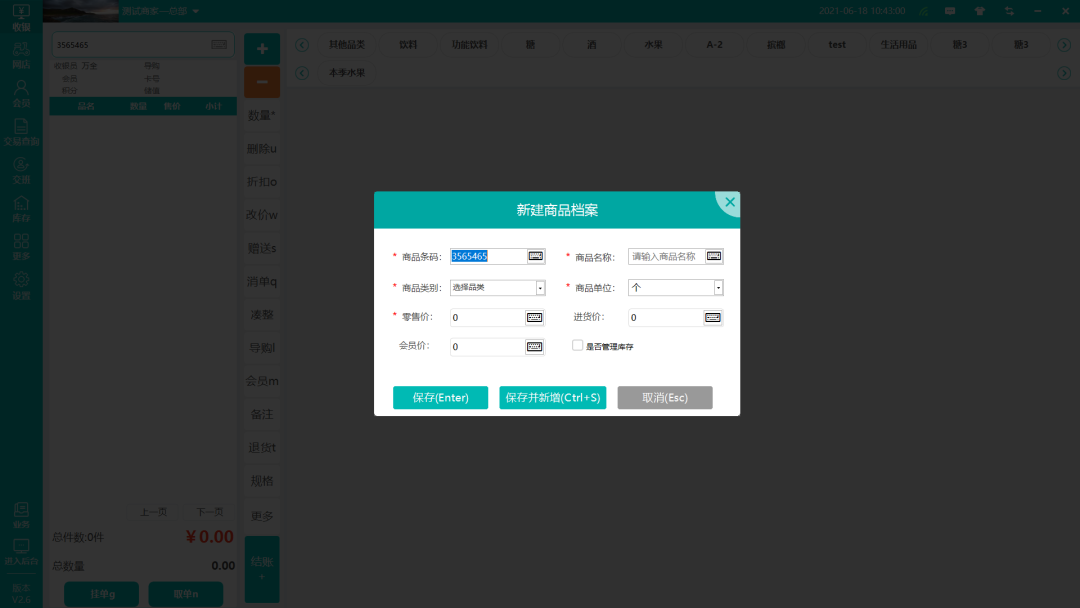Click the 零售价 input field
This screenshot has height=608, width=1080.
487,318
